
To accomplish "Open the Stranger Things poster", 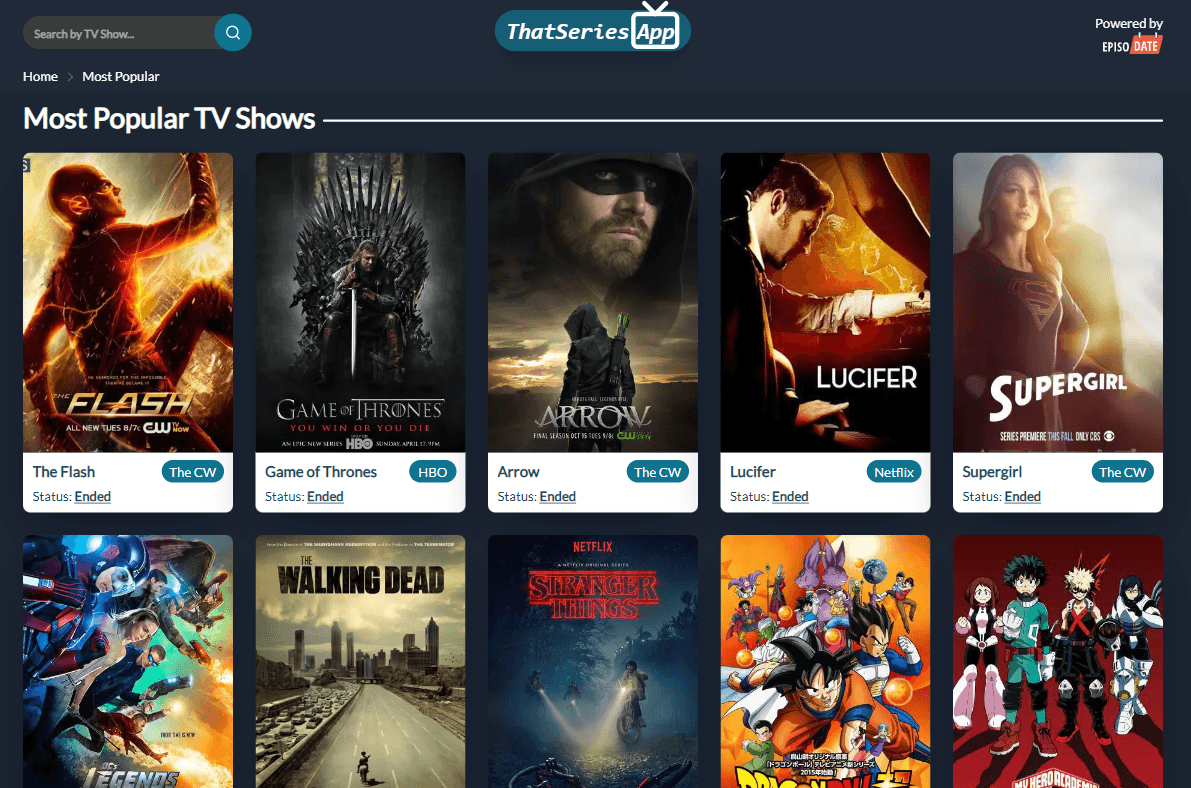I will point(593,661).
